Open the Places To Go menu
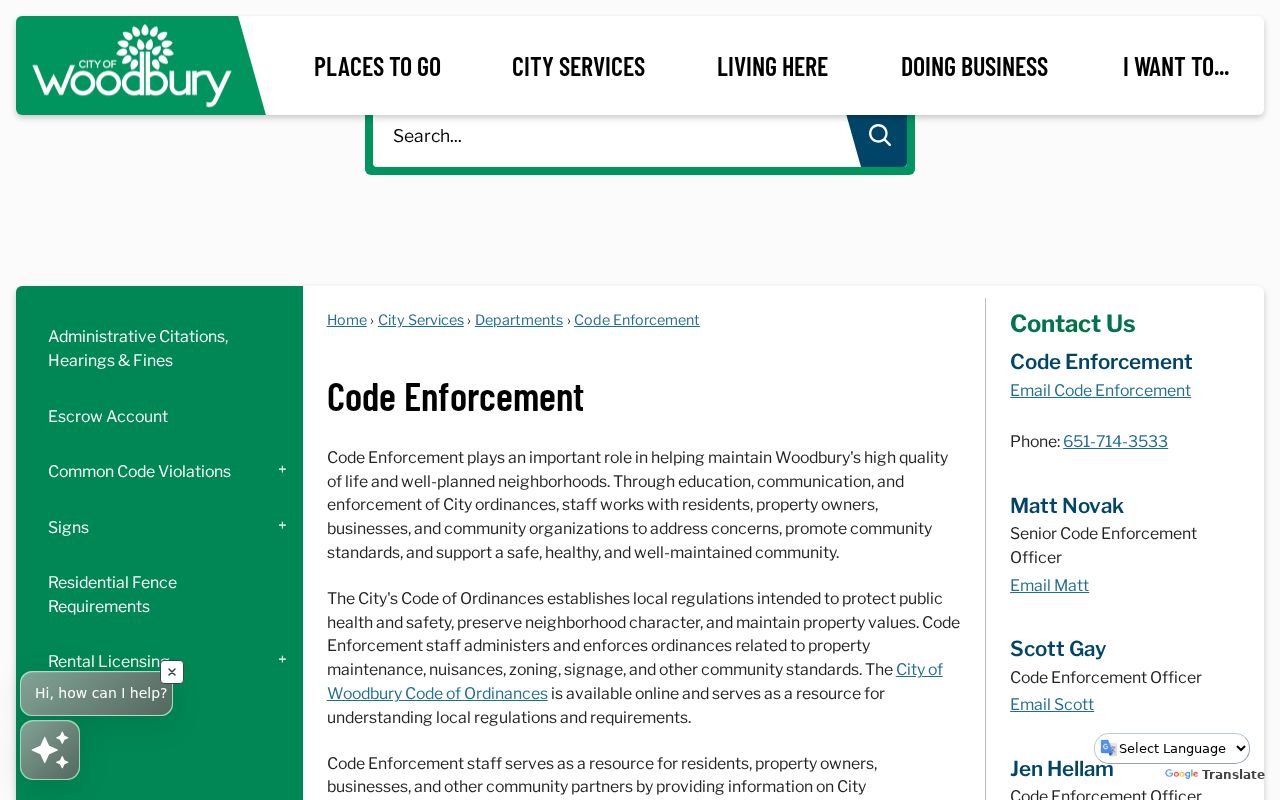The image size is (1280, 800). 377,66
